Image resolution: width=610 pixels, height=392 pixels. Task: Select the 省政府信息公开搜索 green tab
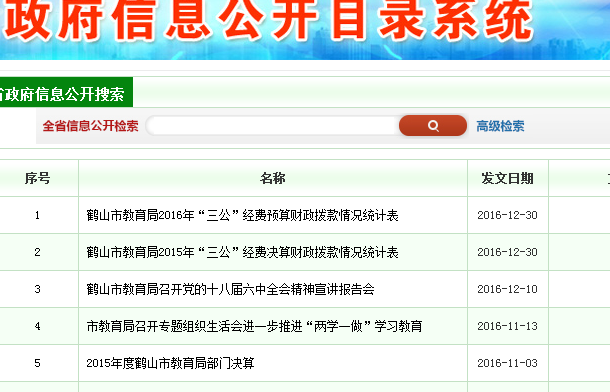coord(66,92)
